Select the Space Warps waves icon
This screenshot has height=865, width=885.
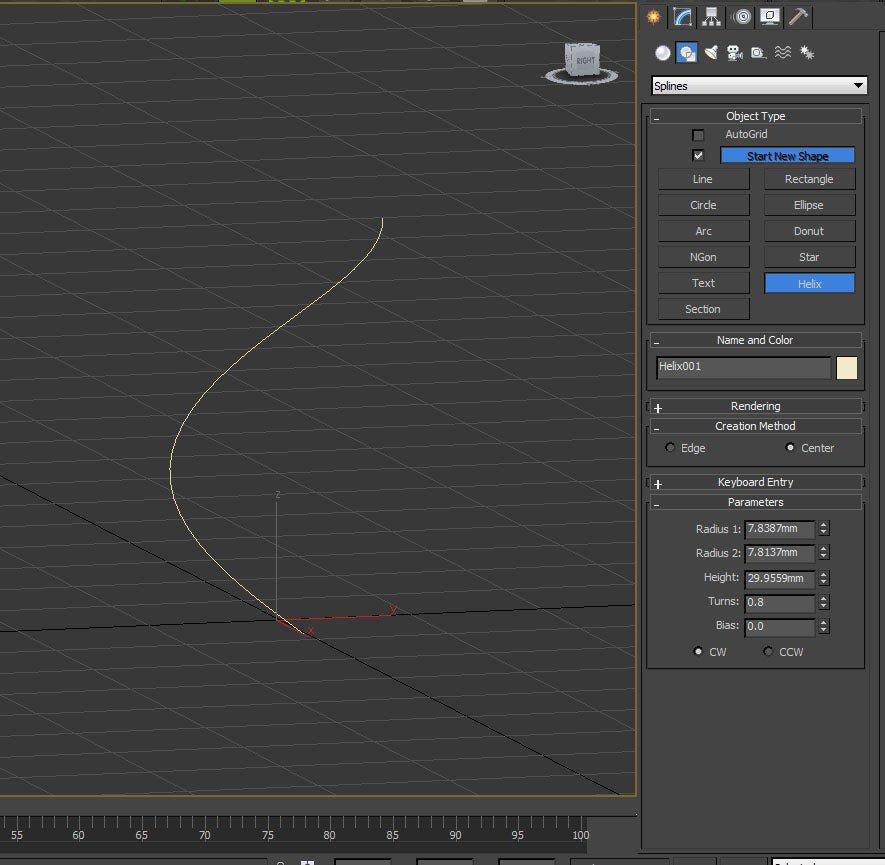point(783,53)
